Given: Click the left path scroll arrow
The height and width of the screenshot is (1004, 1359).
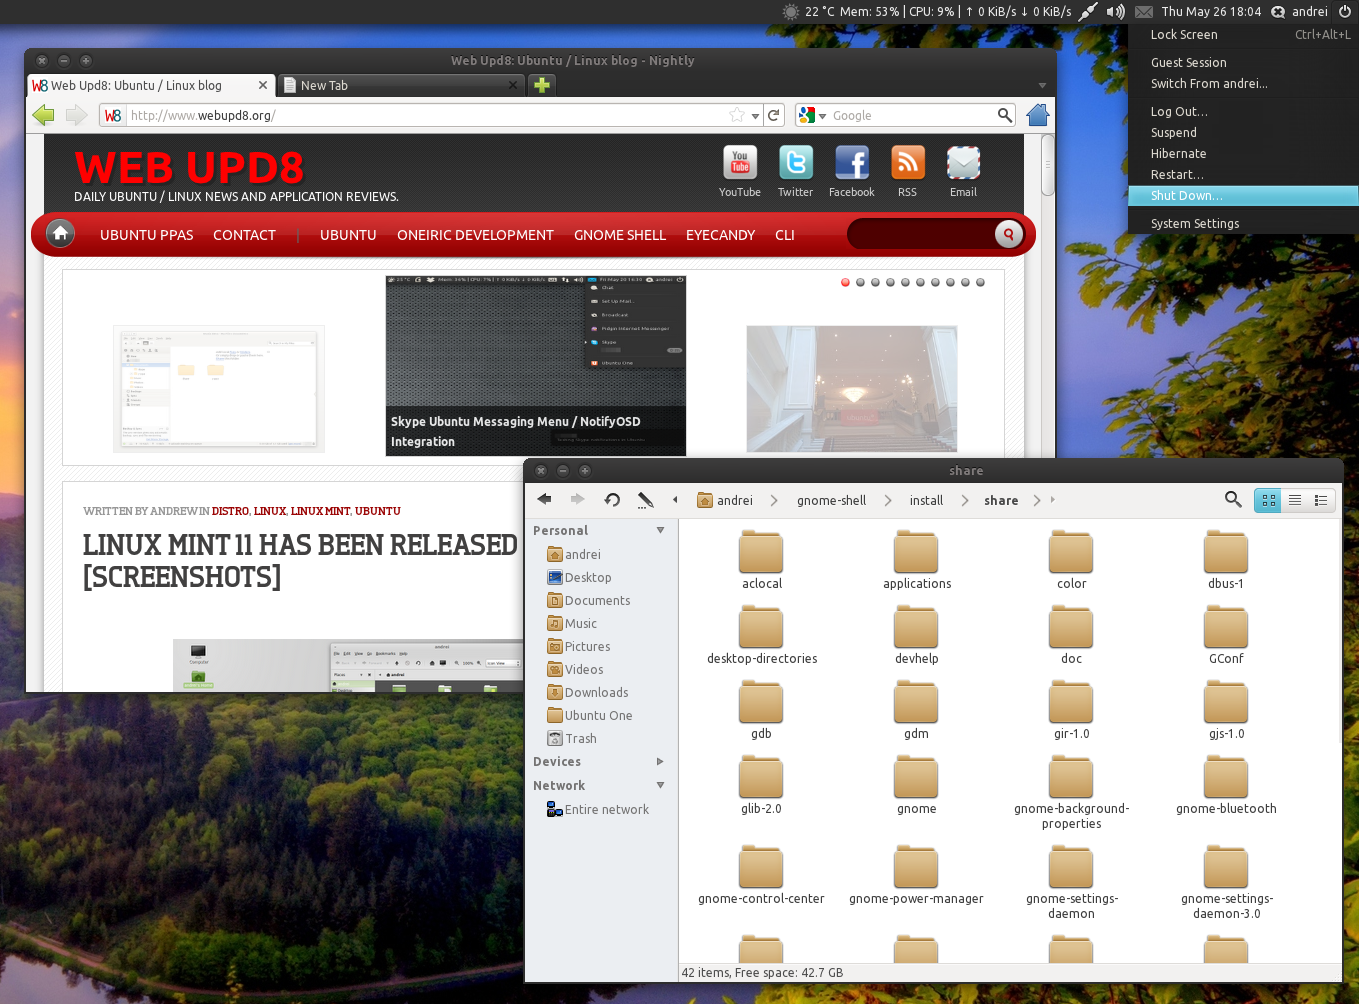Looking at the screenshot, I should click(x=675, y=499).
